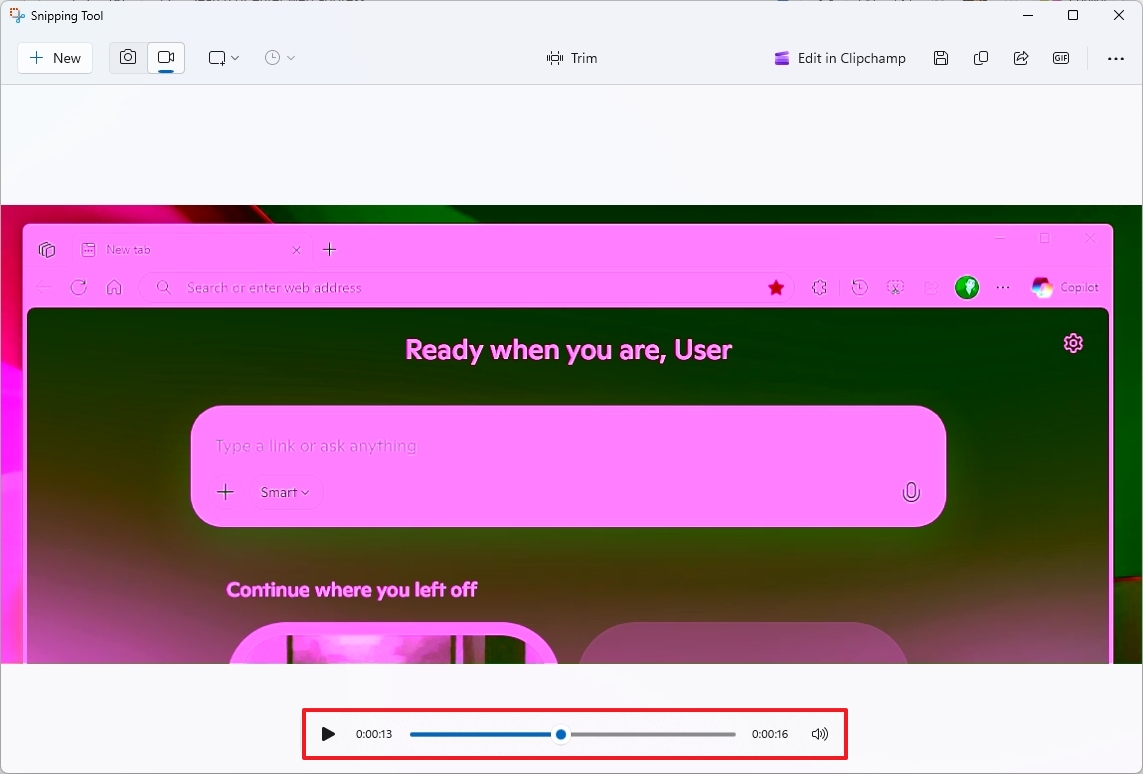
Task: Click the settings gear on the recorded page
Action: (1073, 343)
